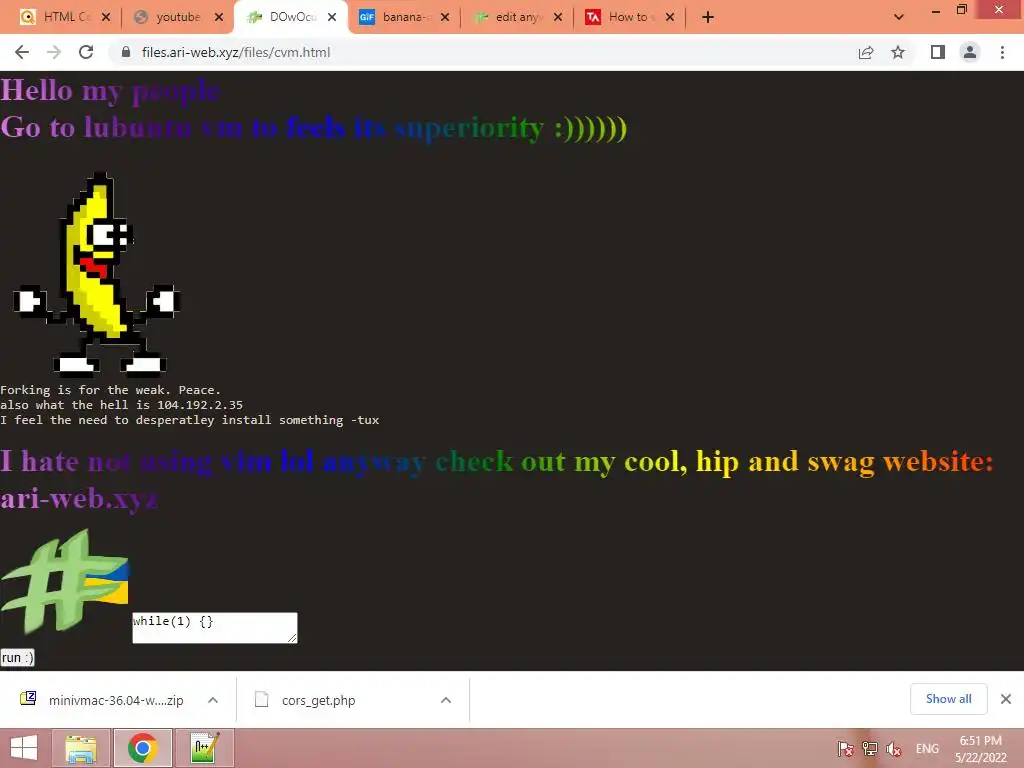Click the address bar URL
The width and height of the screenshot is (1024, 768).
236,52
